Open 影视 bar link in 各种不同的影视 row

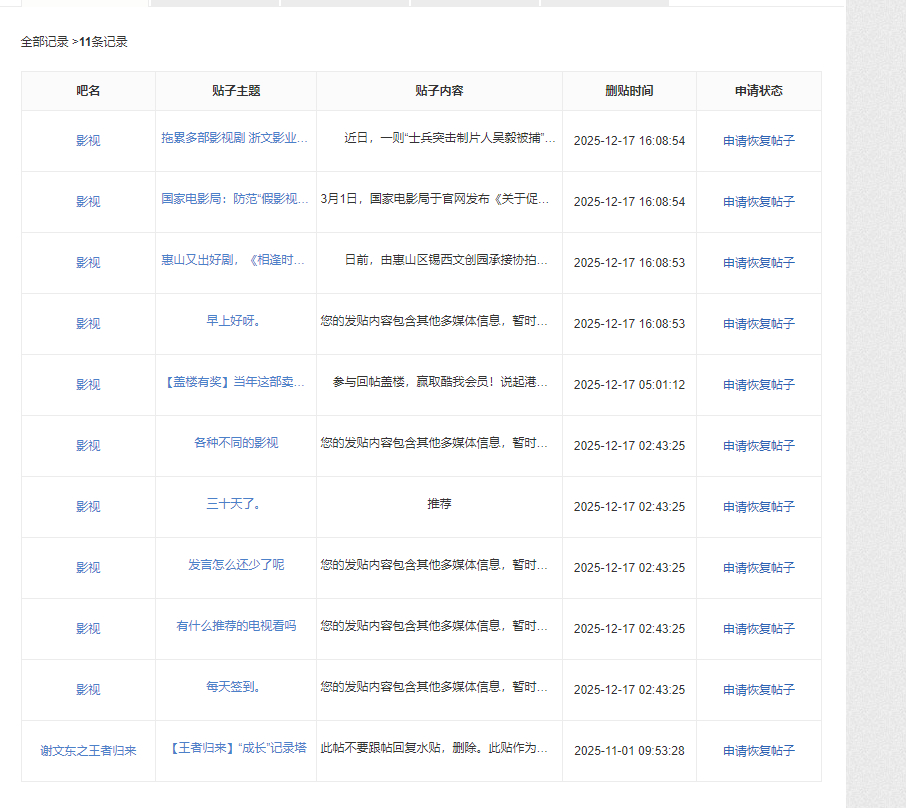88,446
